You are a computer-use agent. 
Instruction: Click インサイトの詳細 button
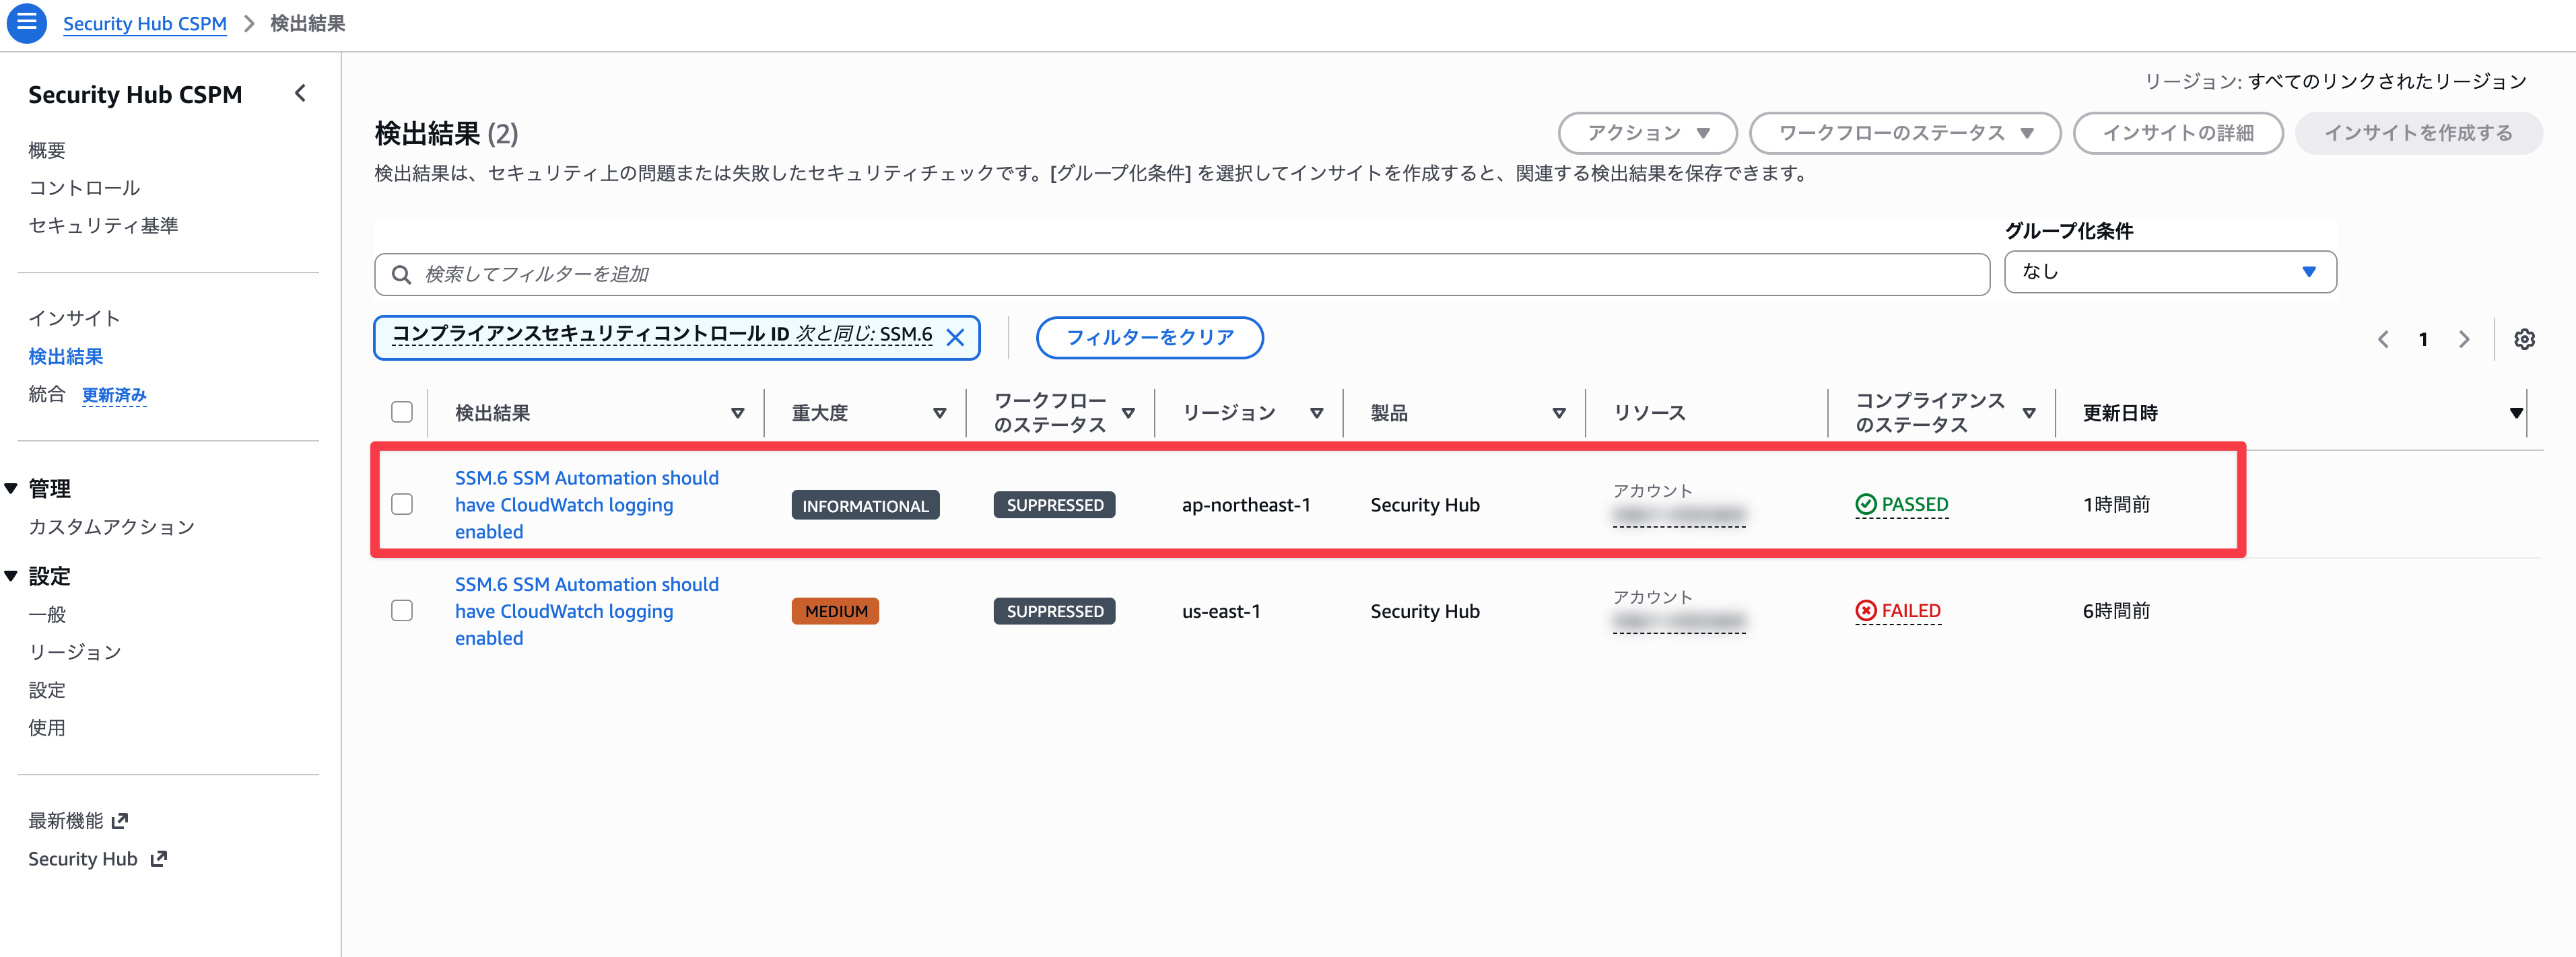2178,133
